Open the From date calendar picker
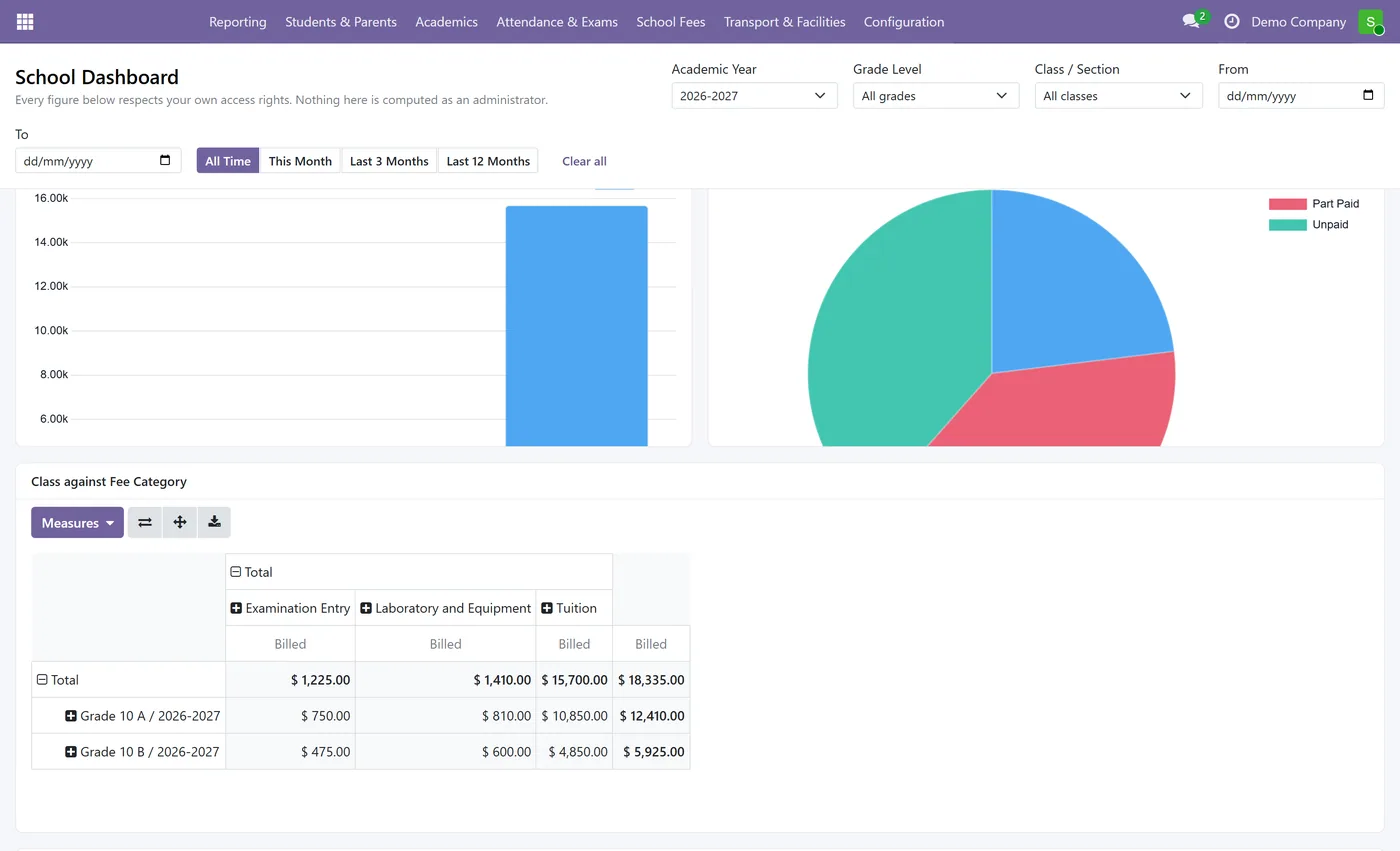The width and height of the screenshot is (1400, 851). pyautogui.click(x=1369, y=95)
